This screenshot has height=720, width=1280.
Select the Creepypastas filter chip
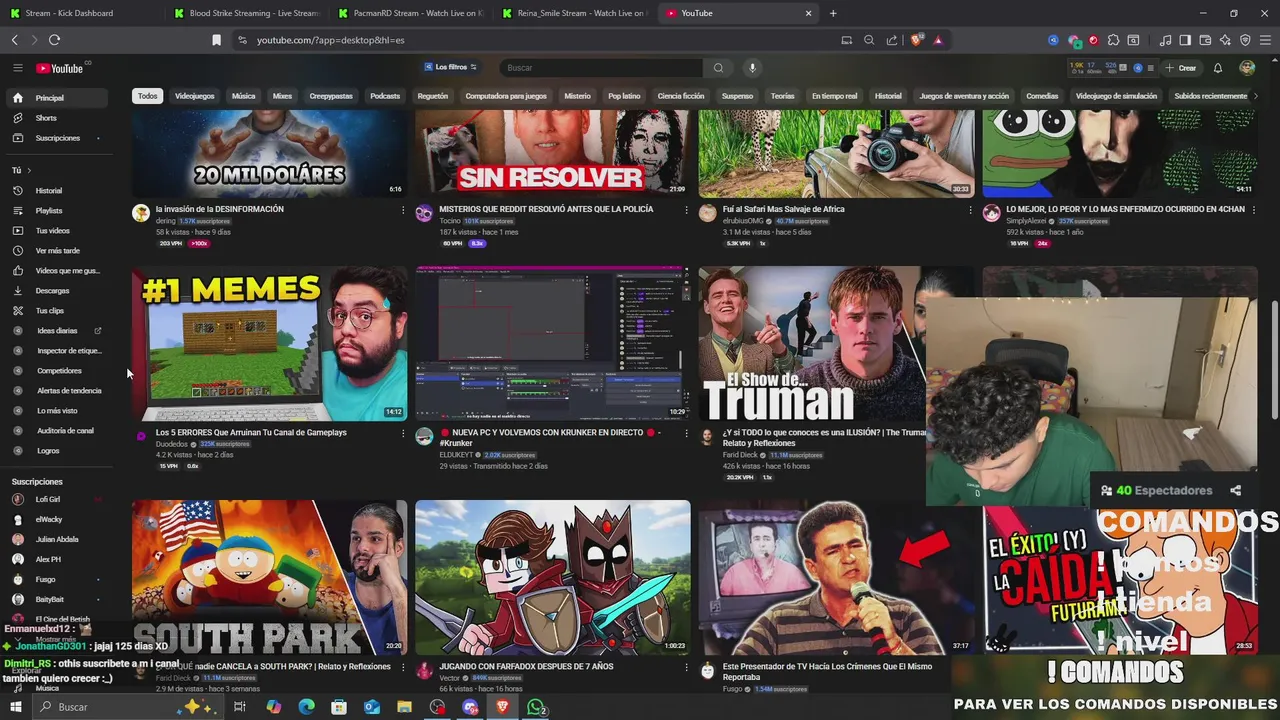pos(331,96)
